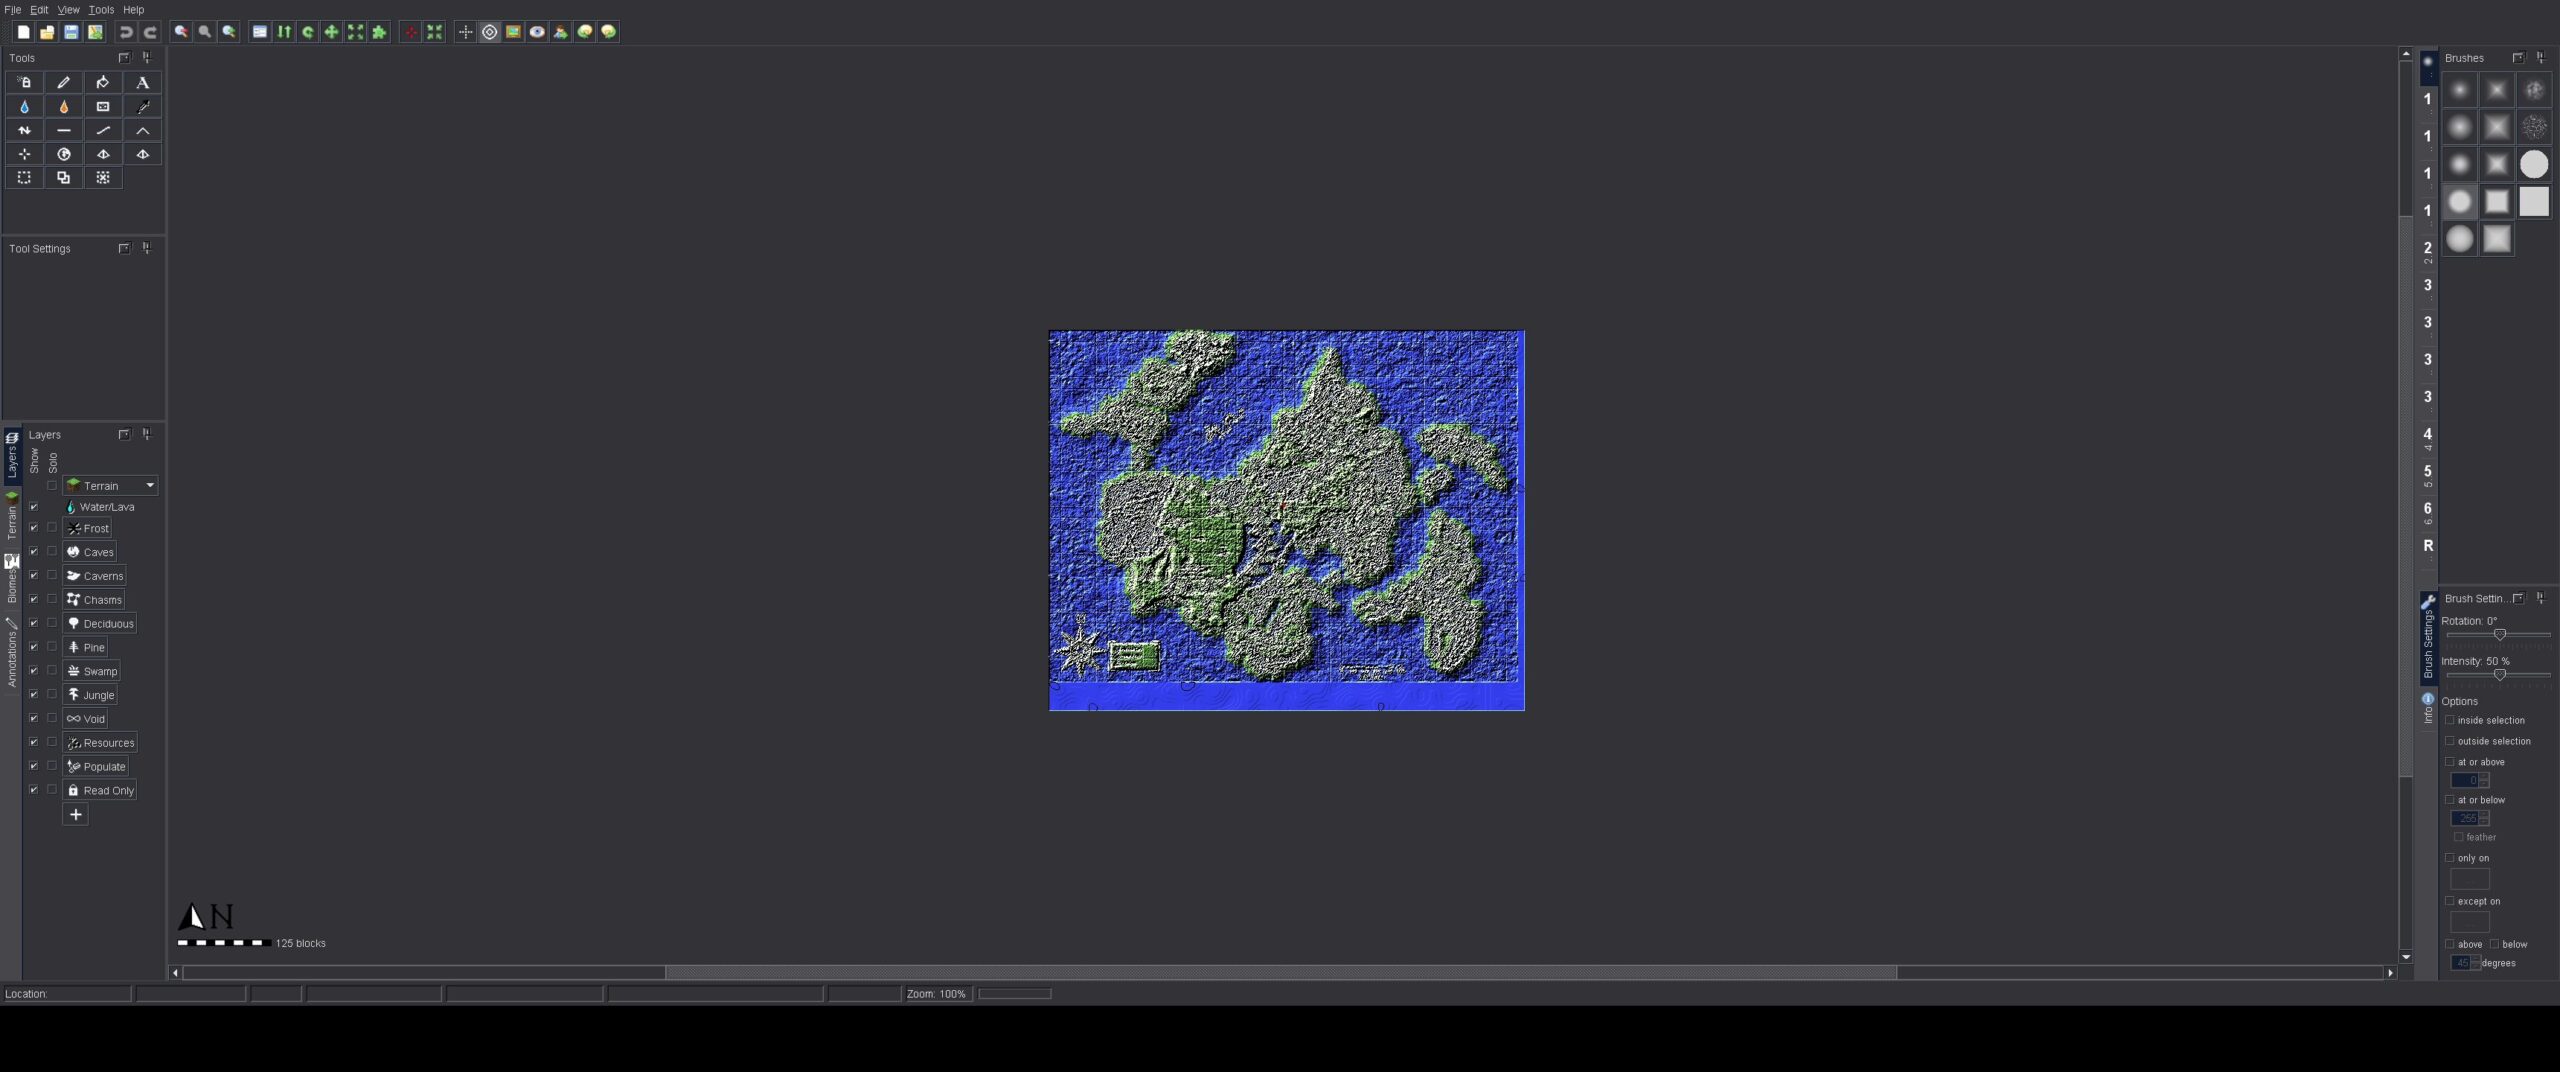Switch to the Biomes side tab
The width and height of the screenshot is (2560, 1072).
coord(12,580)
